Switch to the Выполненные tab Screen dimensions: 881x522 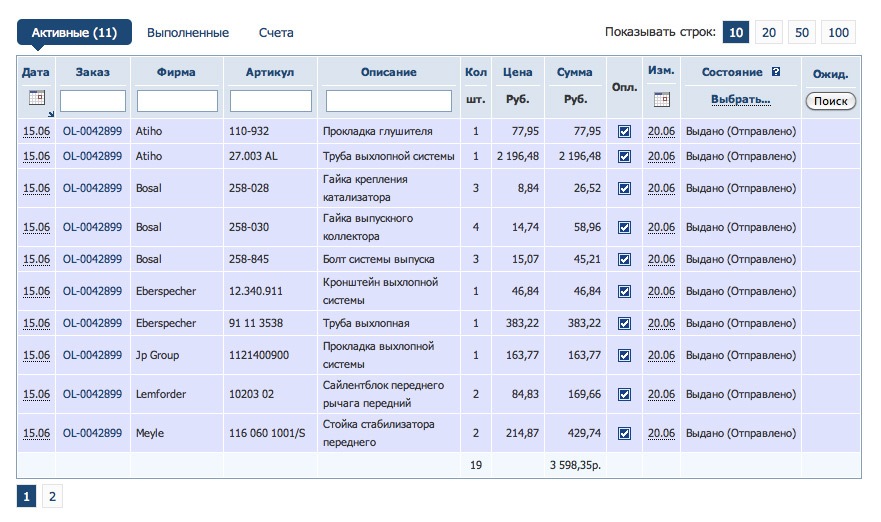188,33
